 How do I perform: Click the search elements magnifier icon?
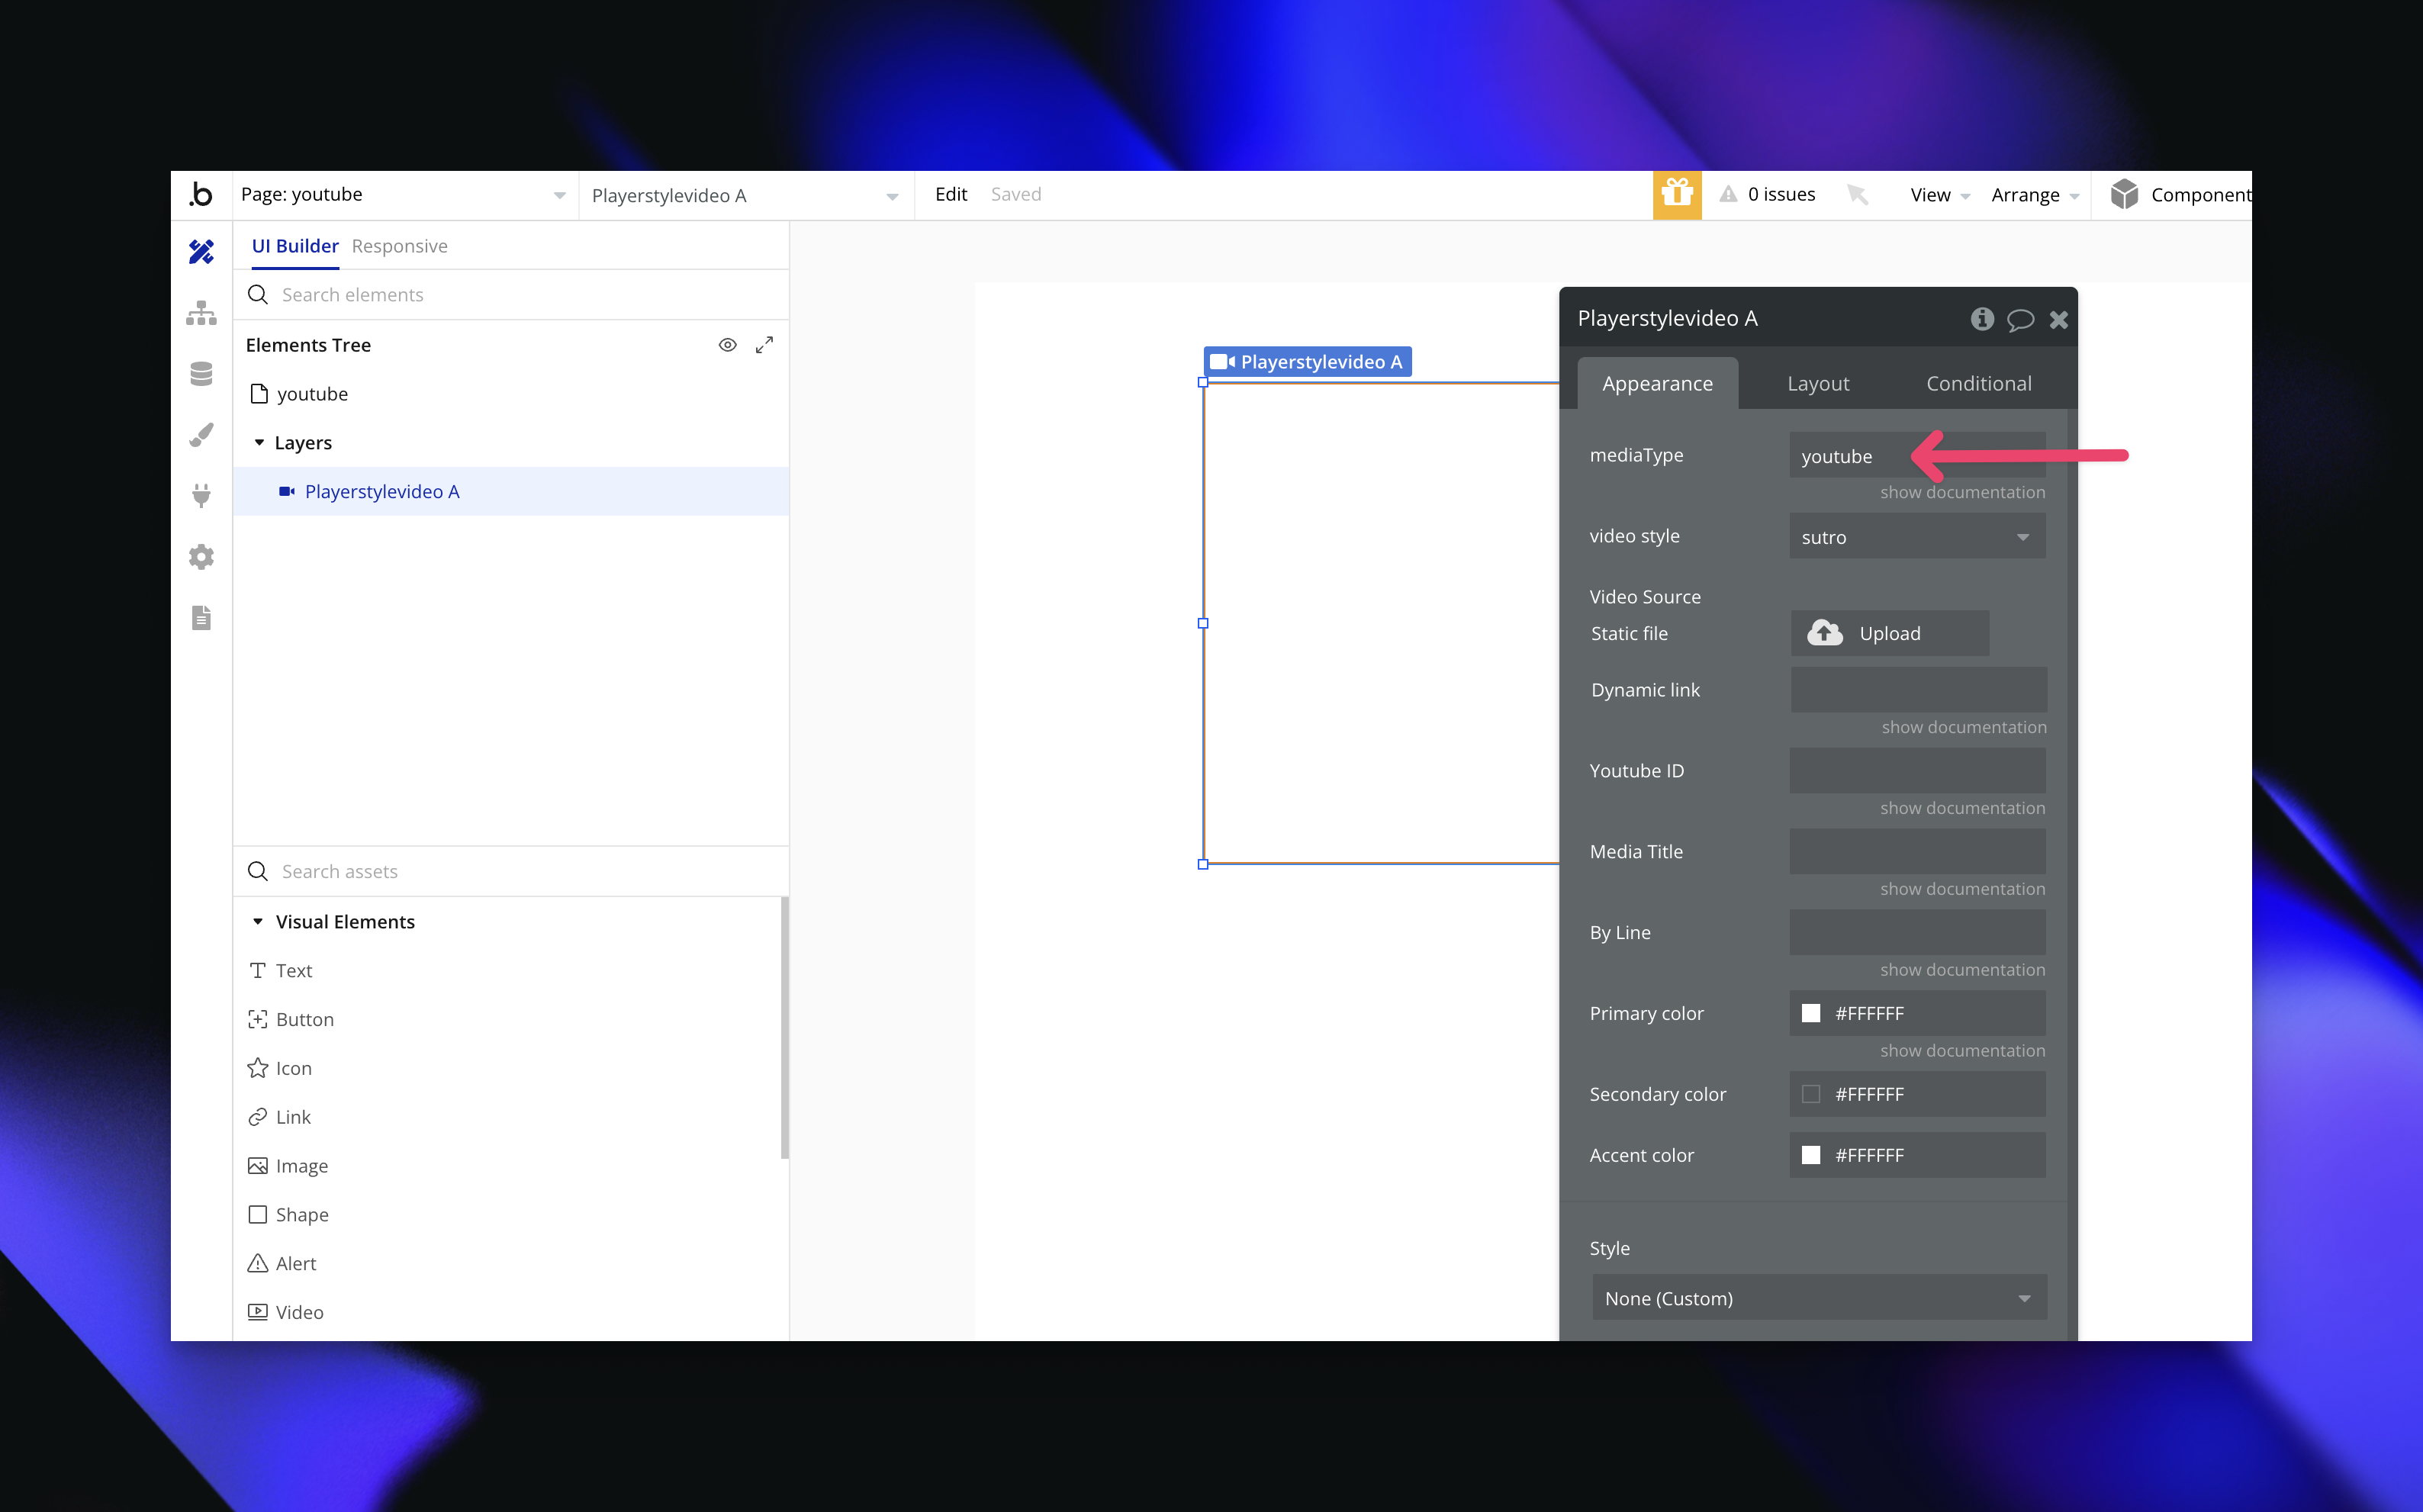pyautogui.click(x=258, y=295)
